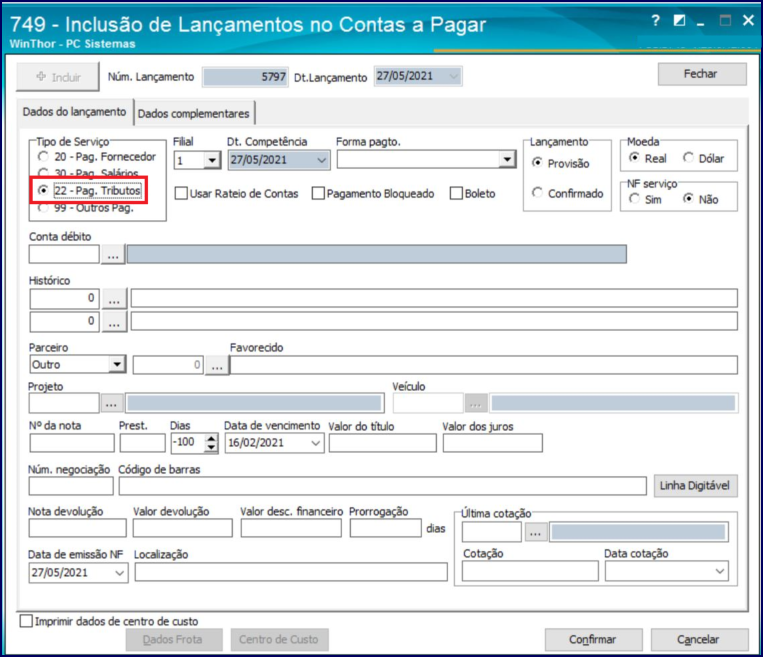
Task: Click the Confirmar button
Action: [x=593, y=639]
